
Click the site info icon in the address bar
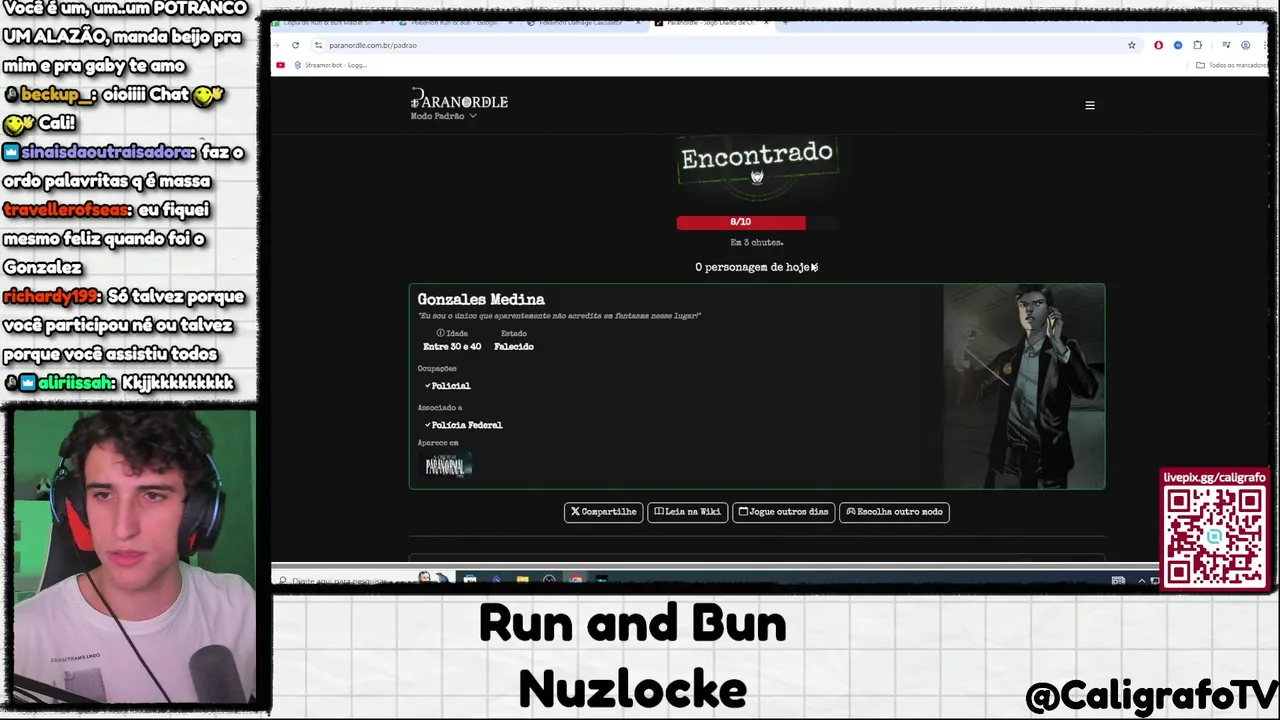[318, 45]
